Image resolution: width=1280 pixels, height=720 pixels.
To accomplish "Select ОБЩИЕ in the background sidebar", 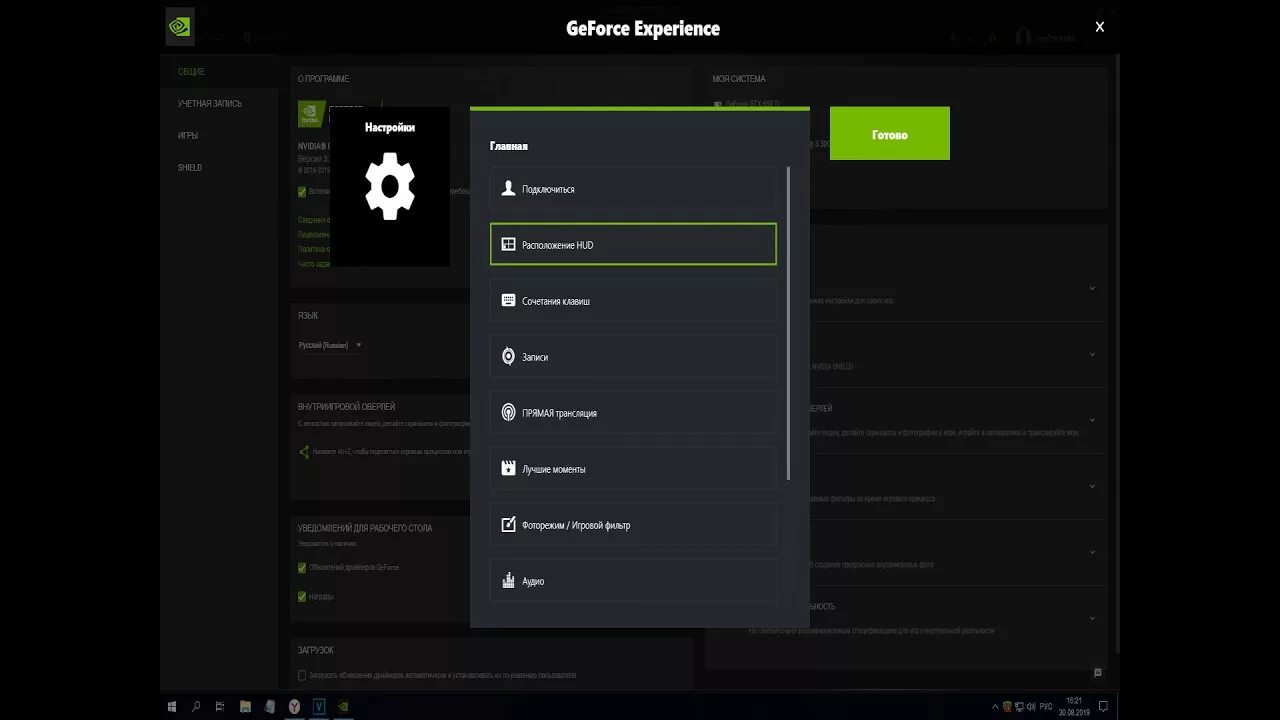I will (x=191, y=71).
